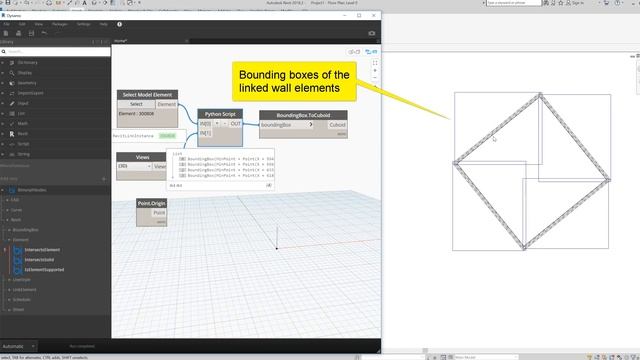Click the Undo icon in Dynamo toolbar

coord(44,33)
